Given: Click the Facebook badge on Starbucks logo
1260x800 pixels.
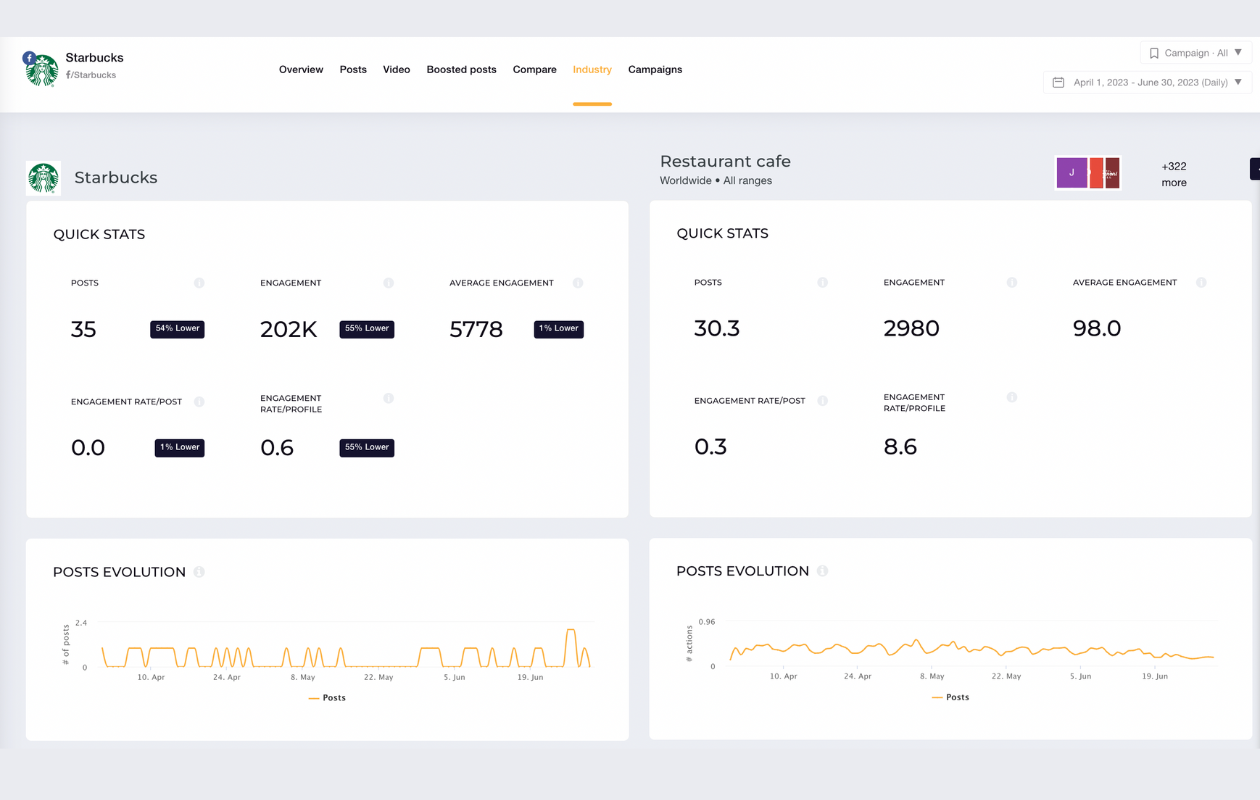Looking at the screenshot, I should point(30,58).
